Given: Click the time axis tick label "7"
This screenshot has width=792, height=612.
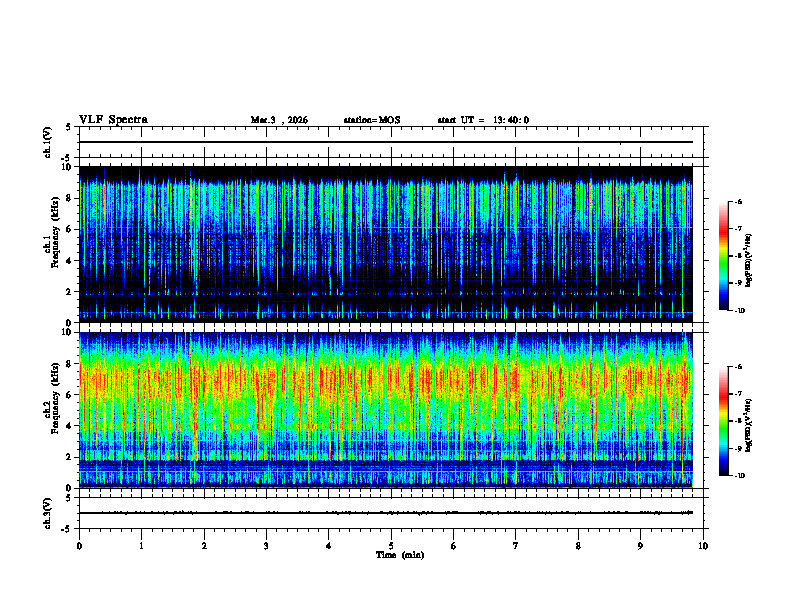Looking at the screenshot, I should click(516, 546).
